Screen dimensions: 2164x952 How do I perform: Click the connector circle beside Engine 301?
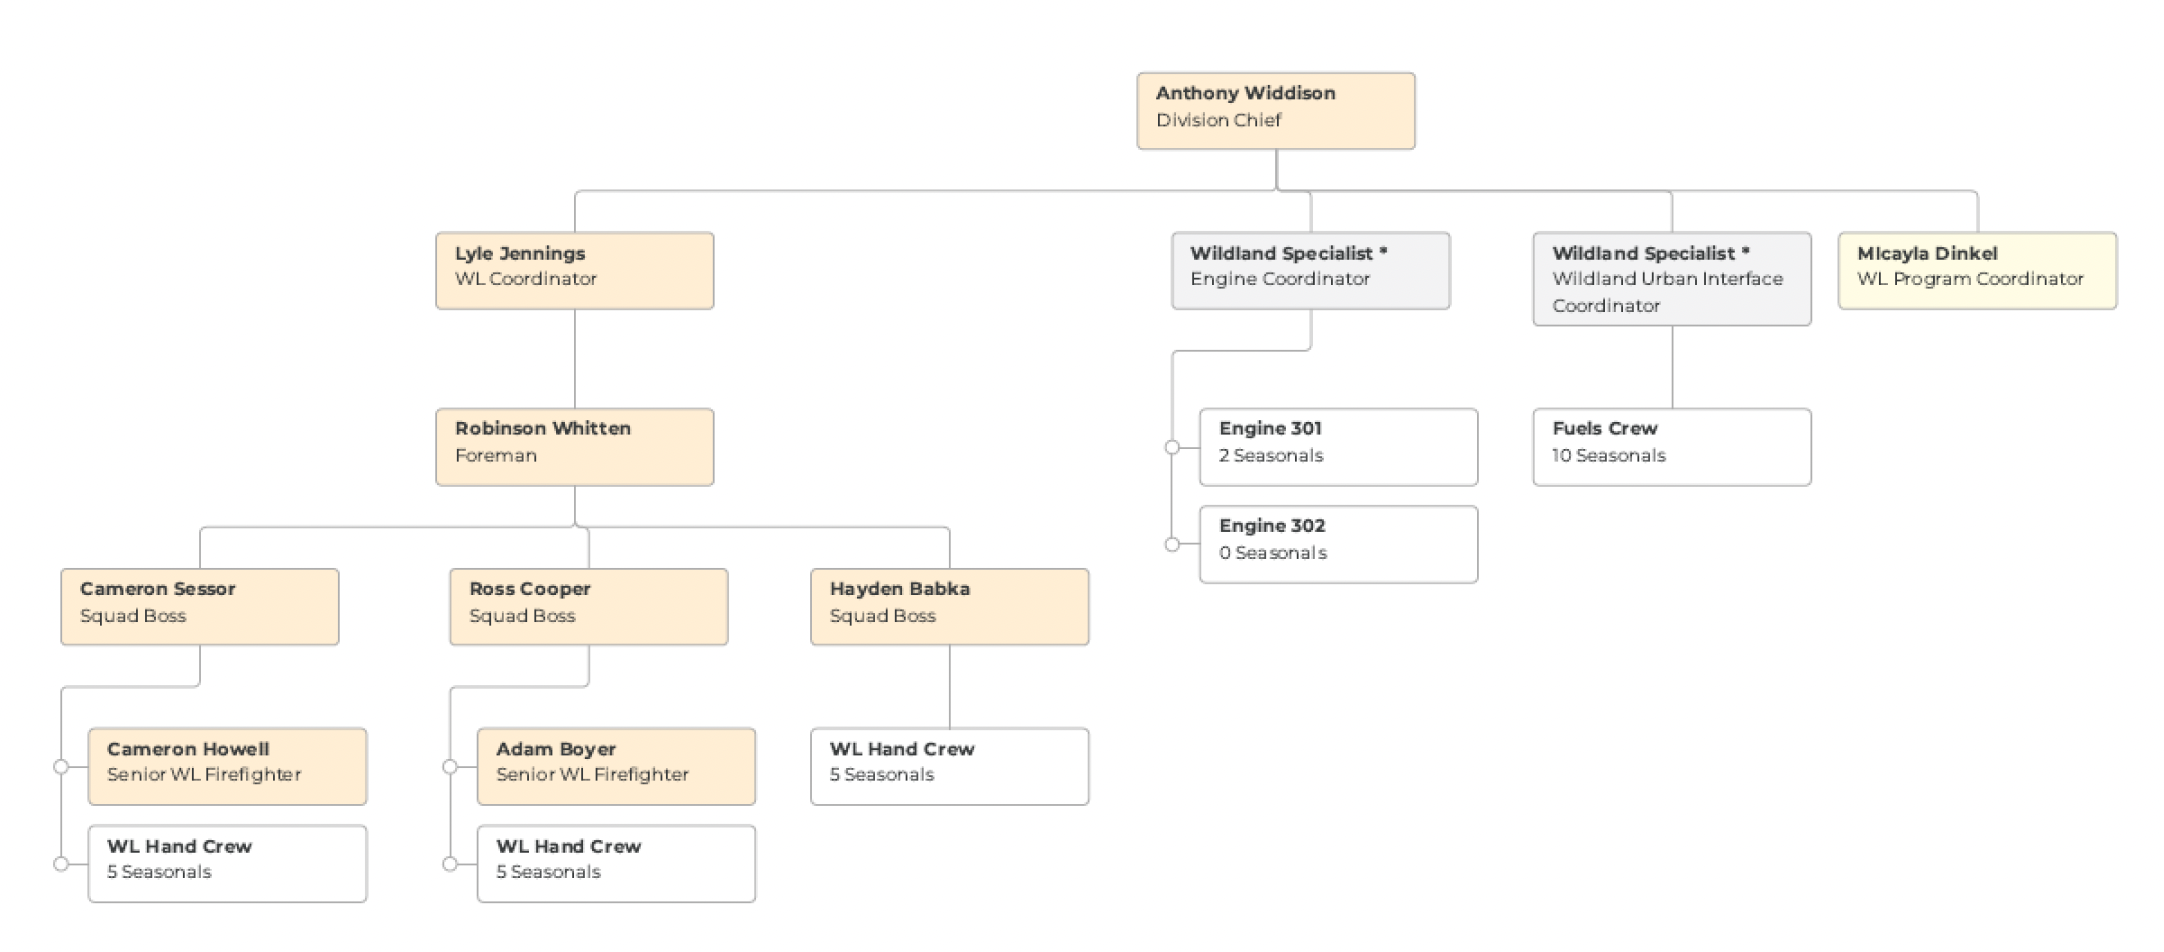1172,447
